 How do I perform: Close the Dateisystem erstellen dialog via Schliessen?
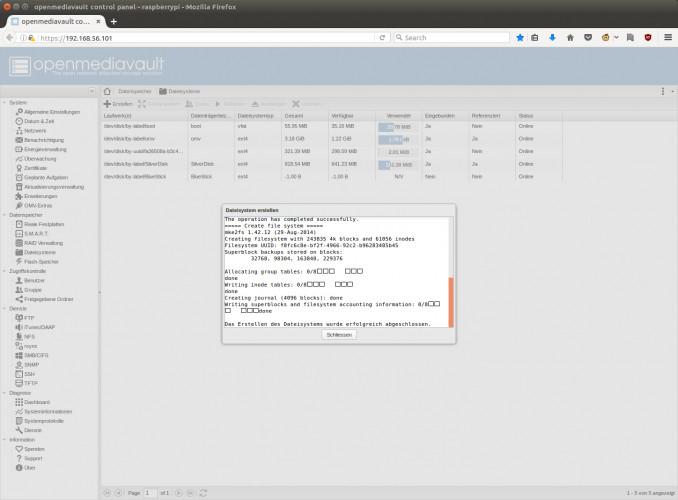pos(339,335)
